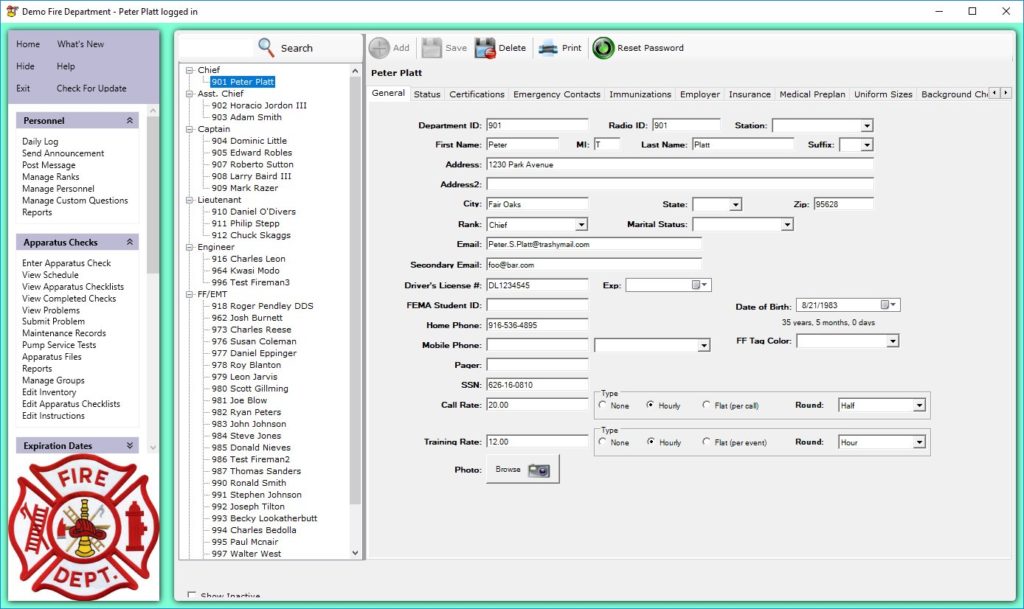Open the FF Tag Color dropdown
The image size is (1024, 609).
click(892, 341)
